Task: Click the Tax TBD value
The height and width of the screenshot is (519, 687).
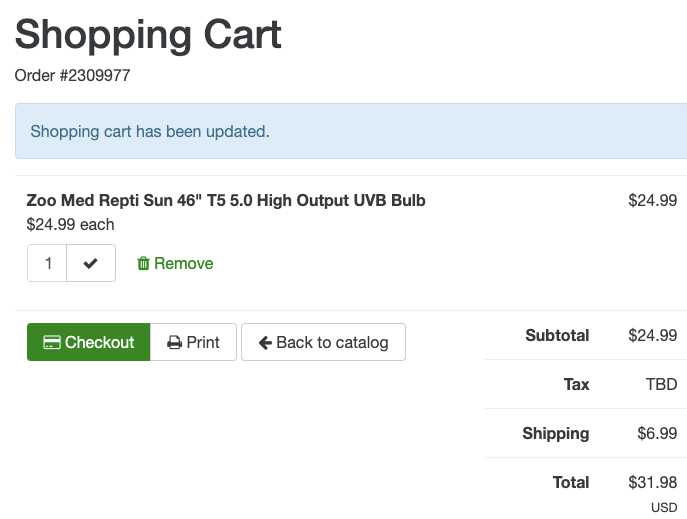Action: coord(661,384)
